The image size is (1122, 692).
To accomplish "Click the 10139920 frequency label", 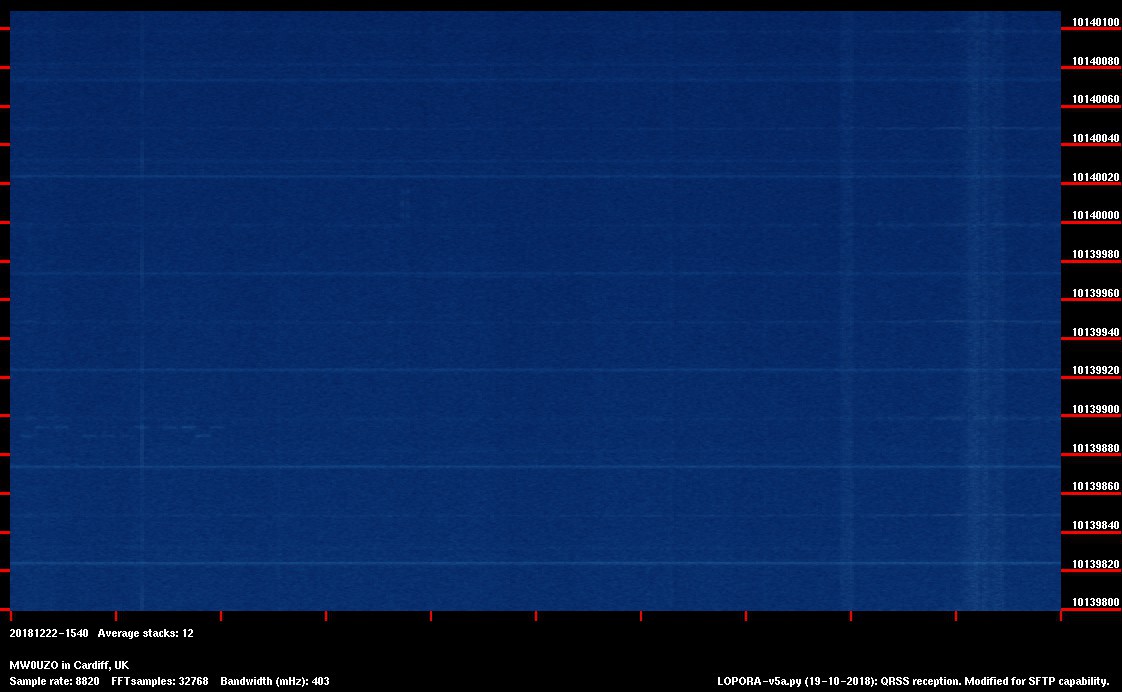I will pos(1095,370).
